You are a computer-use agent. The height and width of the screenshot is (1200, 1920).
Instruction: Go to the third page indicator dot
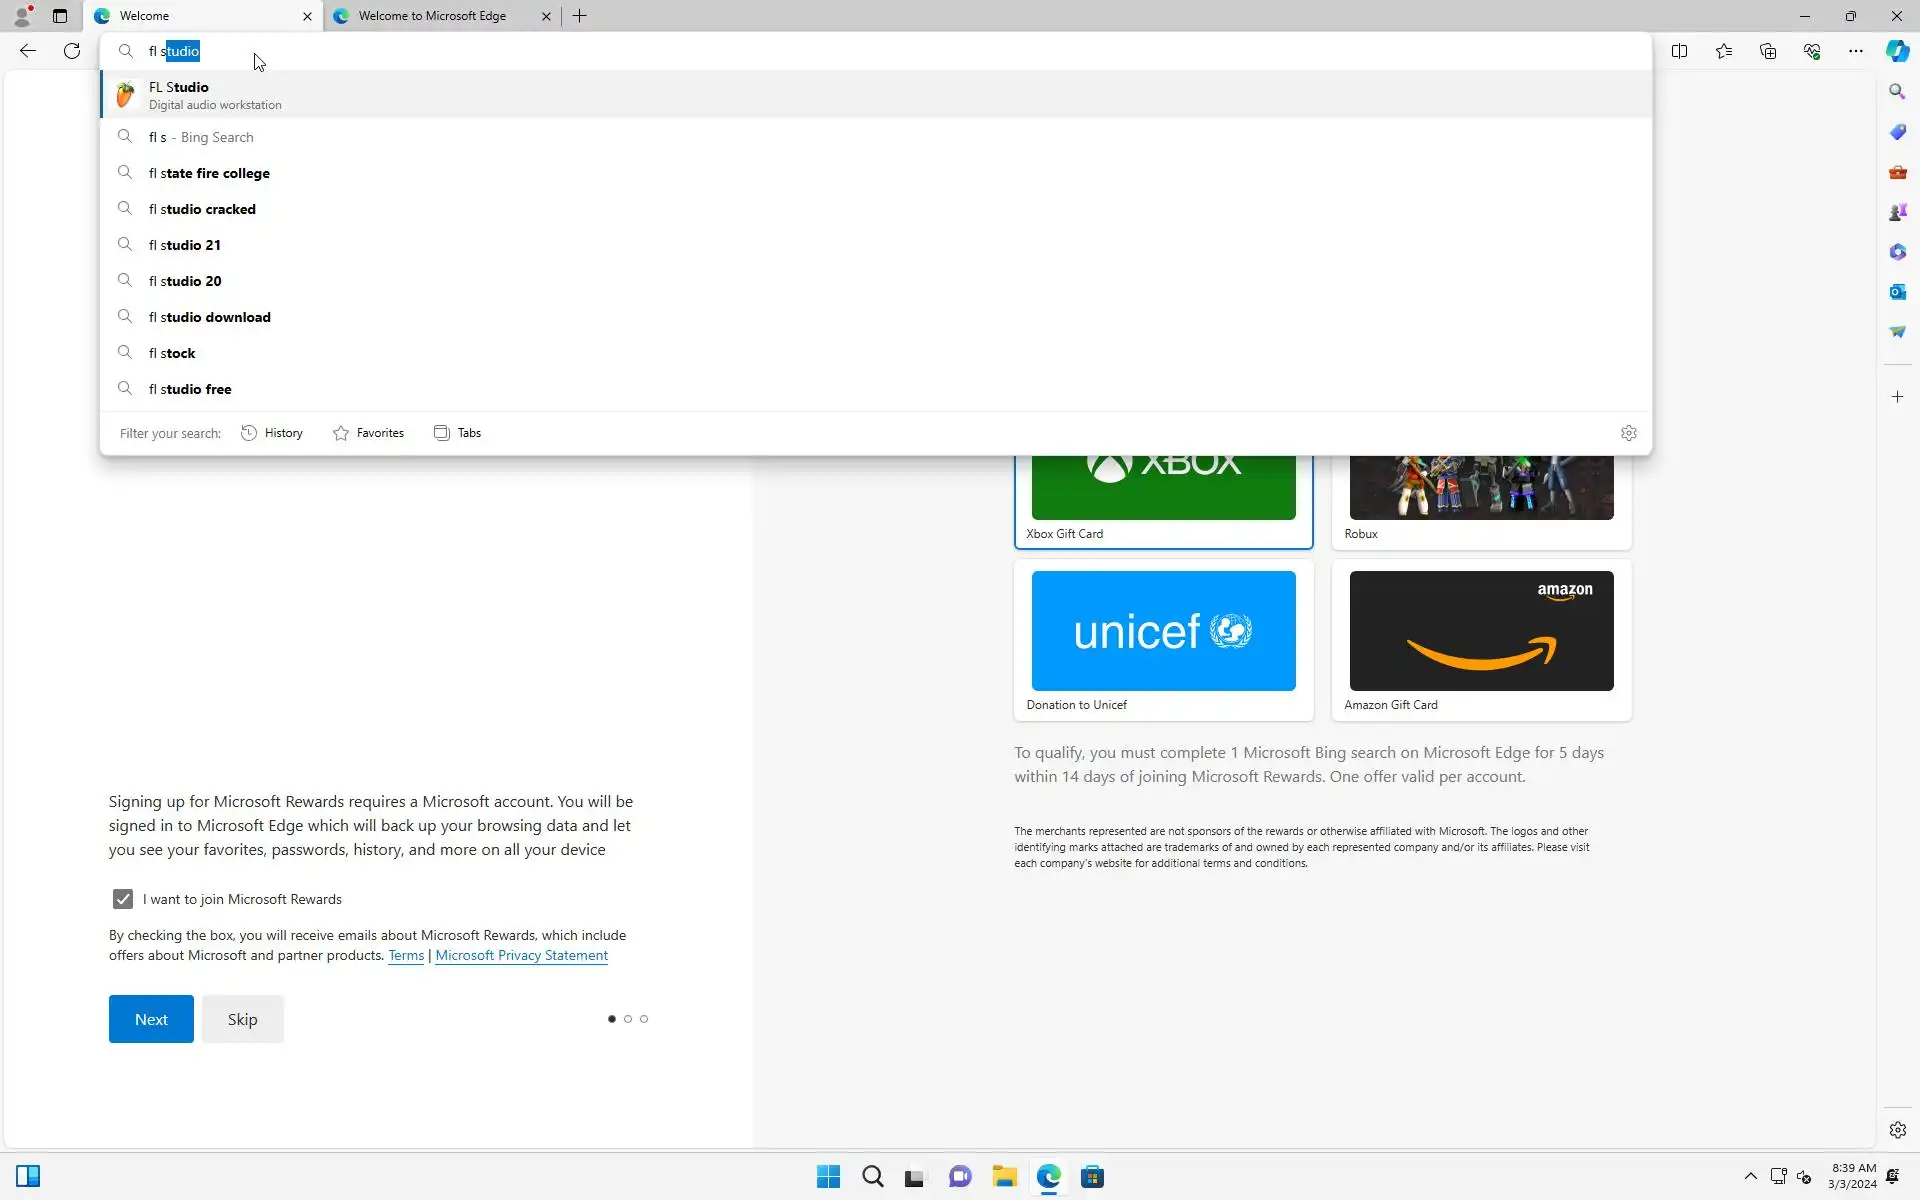click(x=644, y=1019)
